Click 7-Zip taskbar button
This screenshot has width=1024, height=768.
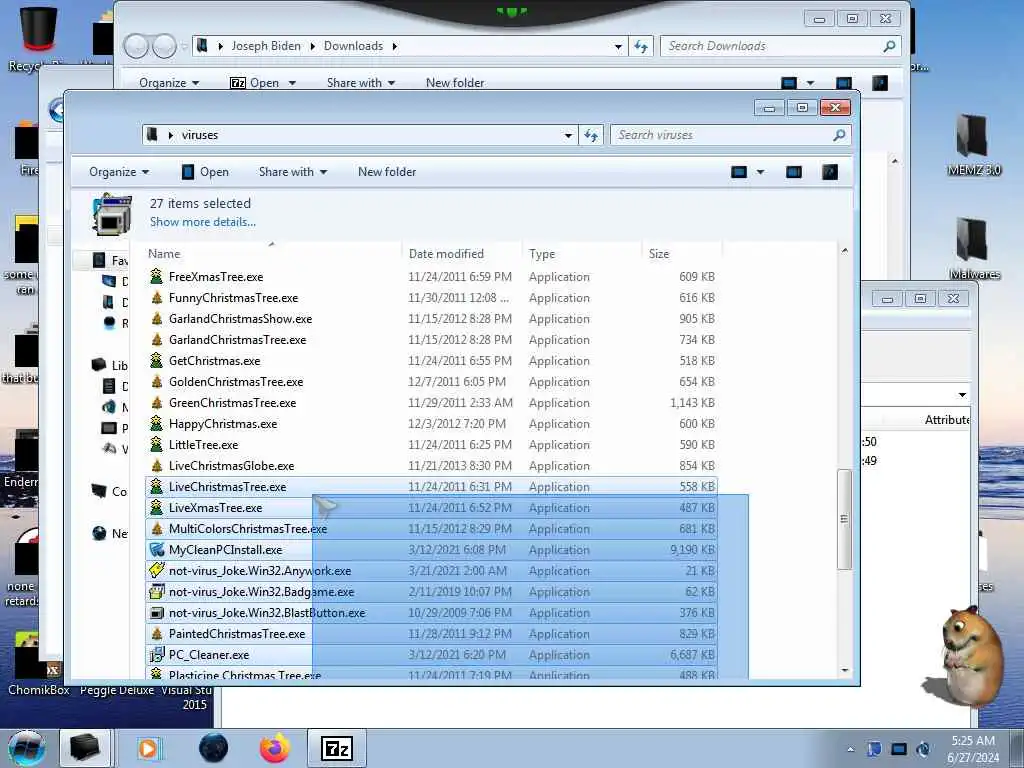click(x=337, y=748)
